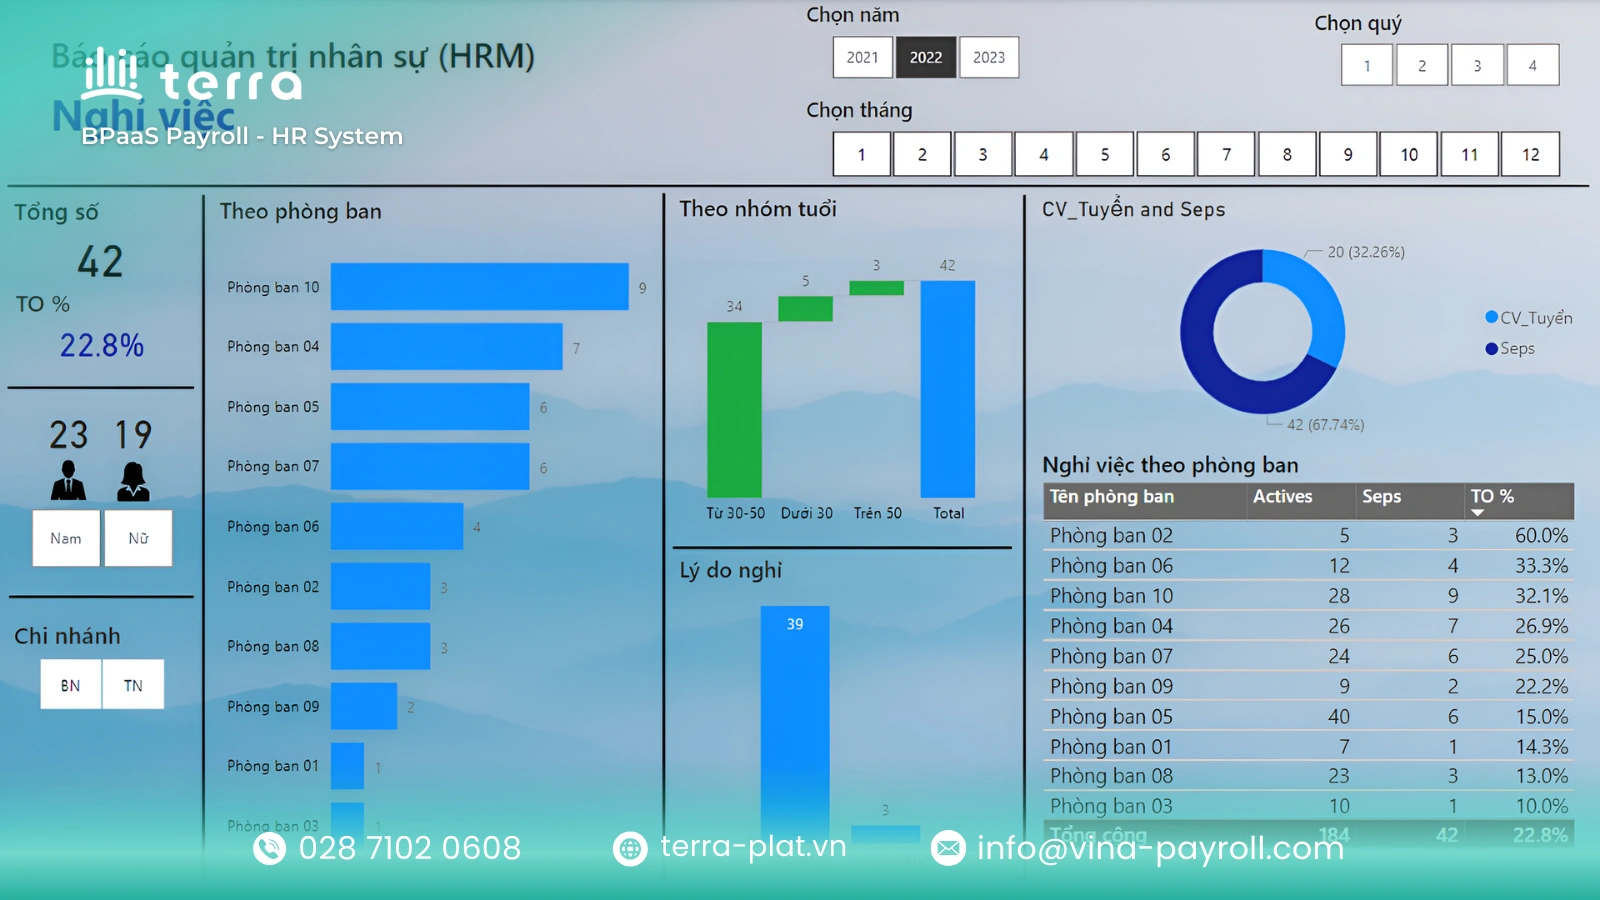The height and width of the screenshot is (900, 1600).
Task: Select Phòng ban 02 table row
Action: coord(1308,536)
